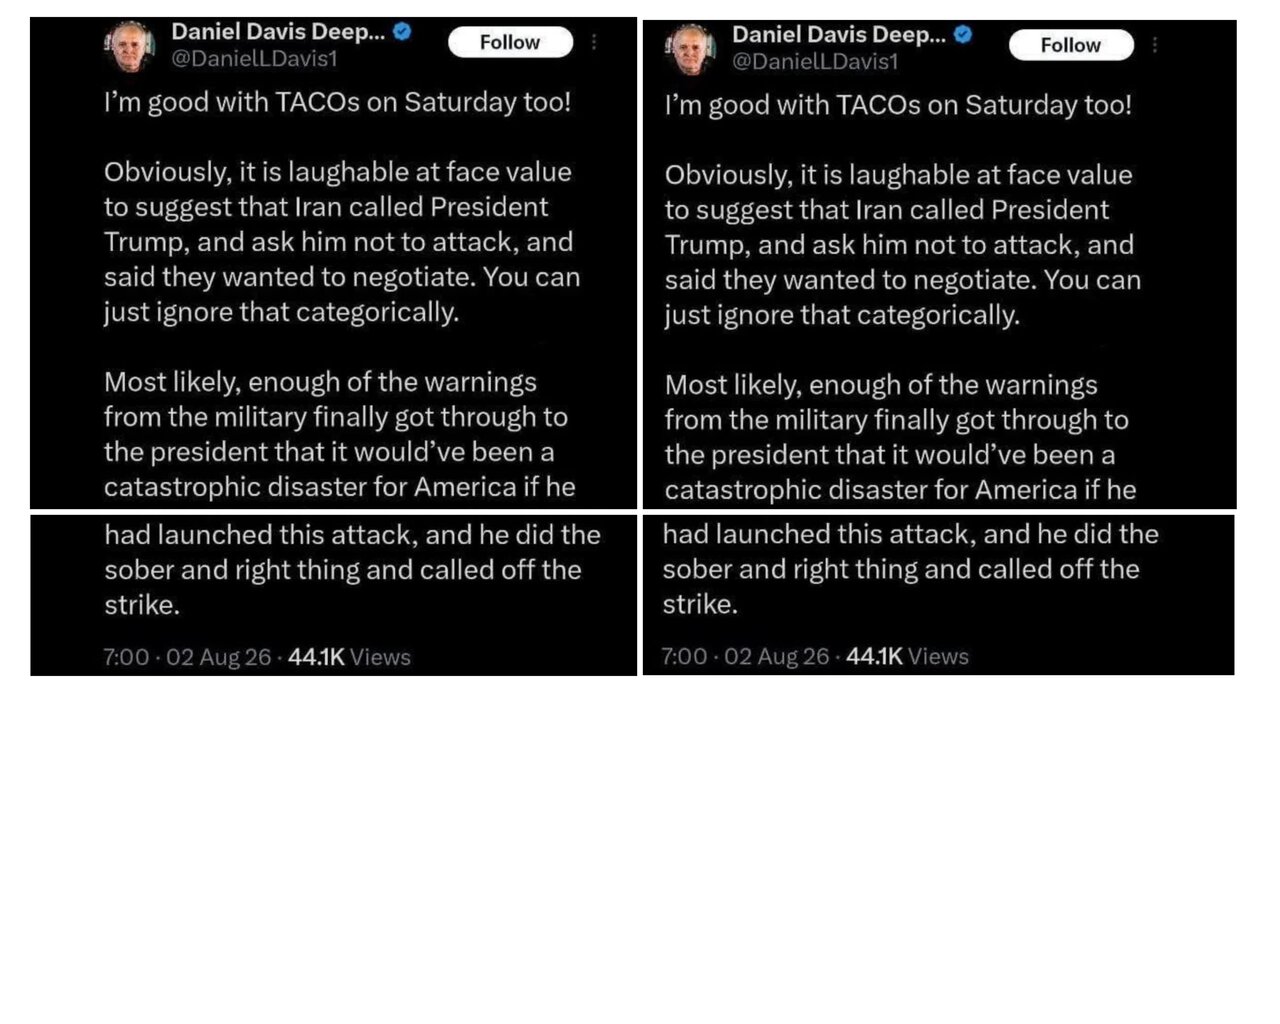This screenshot has height=1024, width=1280.
Task: Click the blue verified badge in left tweet
Action: pyautogui.click(x=402, y=32)
